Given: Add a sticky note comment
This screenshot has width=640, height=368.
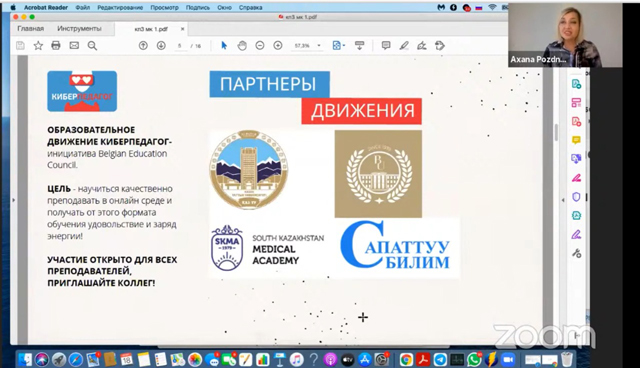Looking at the screenshot, I should click(x=386, y=45).
